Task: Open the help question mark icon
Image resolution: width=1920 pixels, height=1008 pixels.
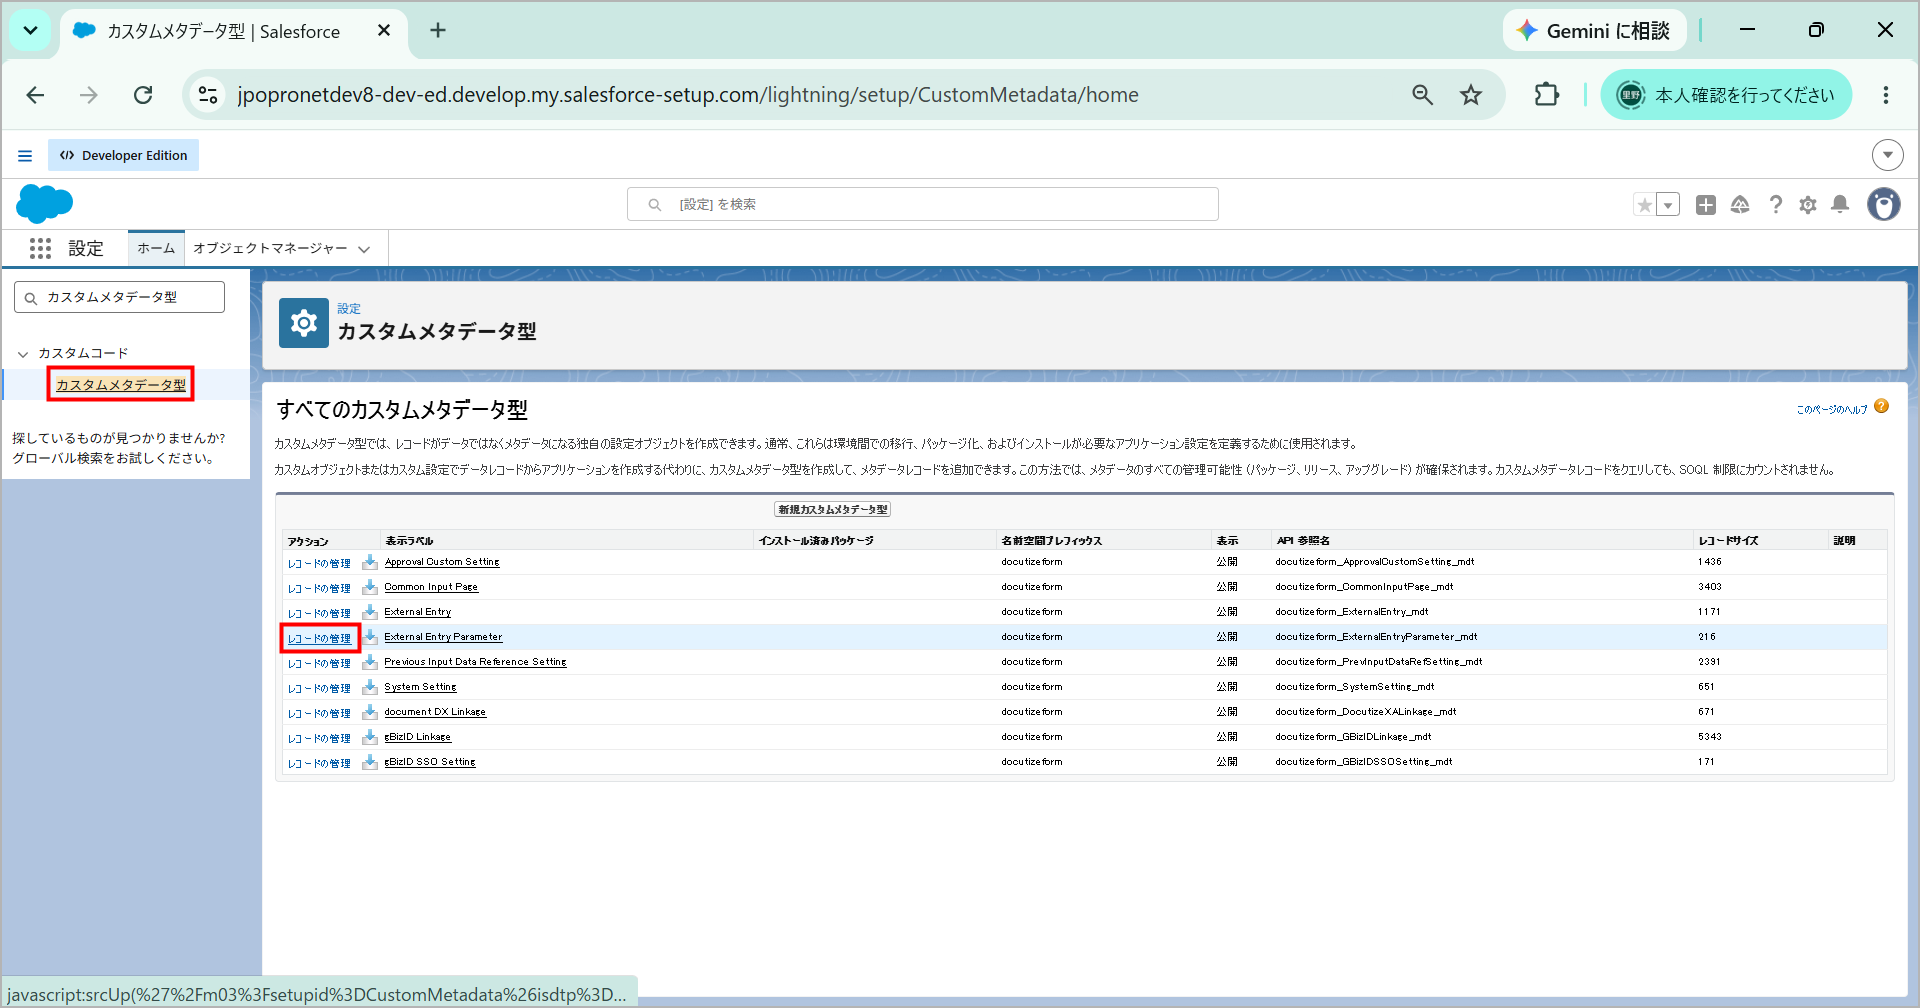Action: pyautogui.click(x=1776, y=205)
